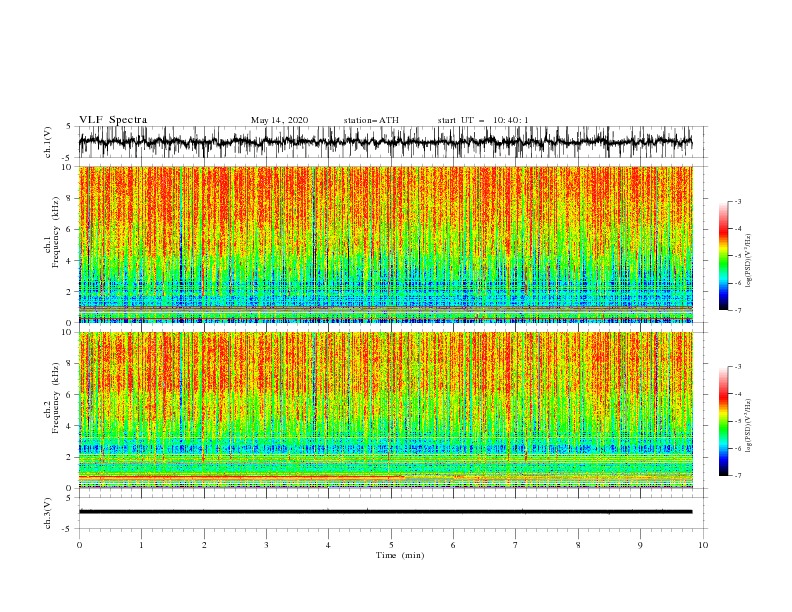Click the '-3' value on ch.1 colorbar

click(737, 201)
